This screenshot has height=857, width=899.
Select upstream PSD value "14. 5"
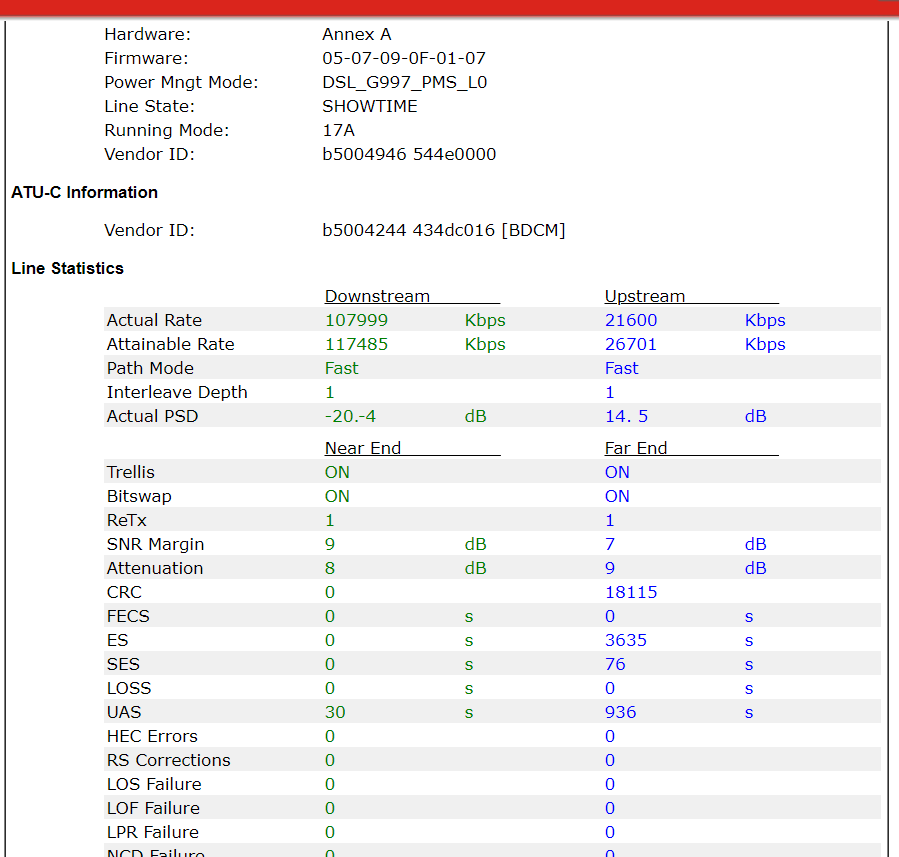626,417
